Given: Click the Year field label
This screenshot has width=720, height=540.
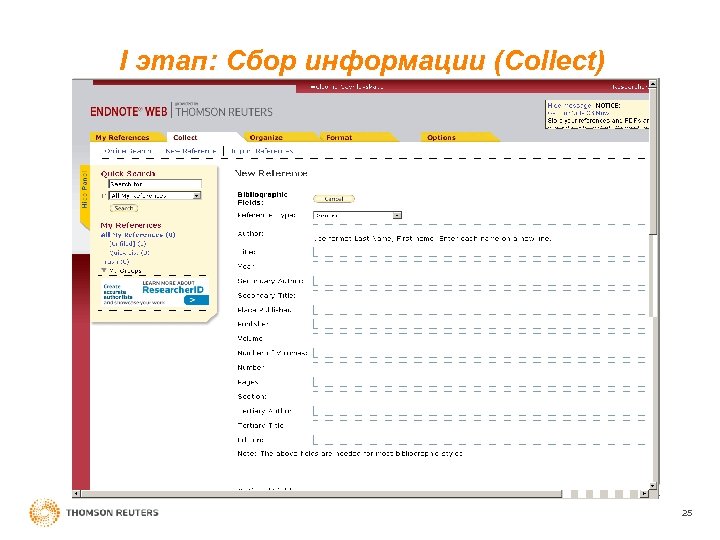Looking at the screenshot, I should click(246, 266).
